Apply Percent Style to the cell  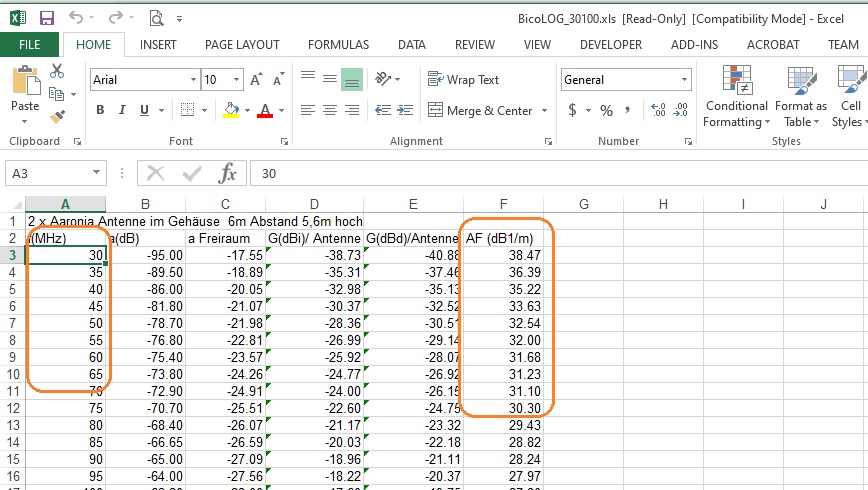tap(606, 110)
